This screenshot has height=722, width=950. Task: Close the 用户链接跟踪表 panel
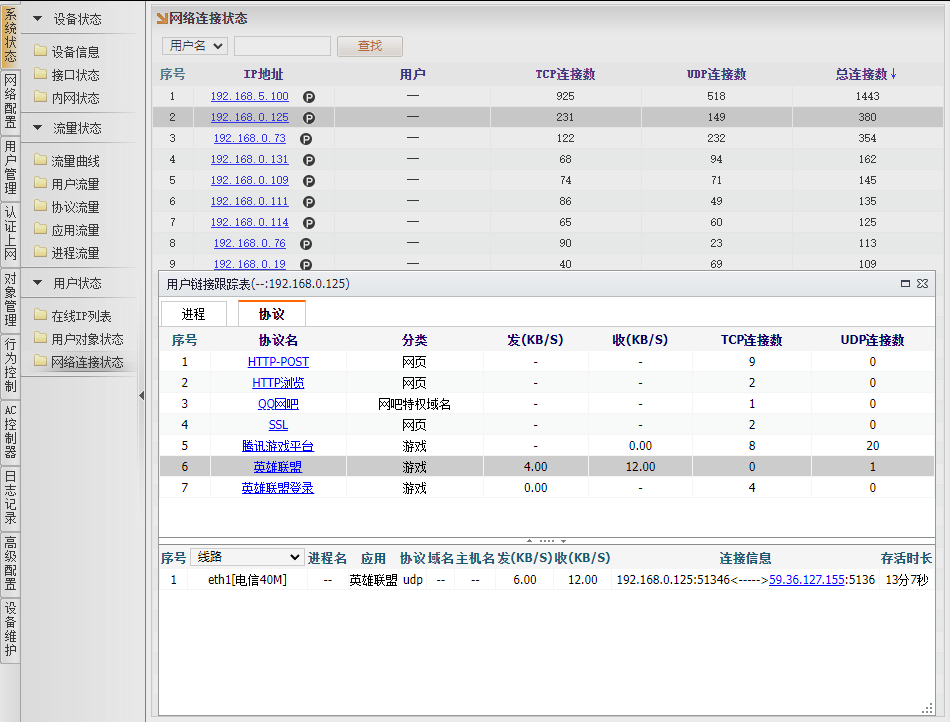tap(922, 284)
